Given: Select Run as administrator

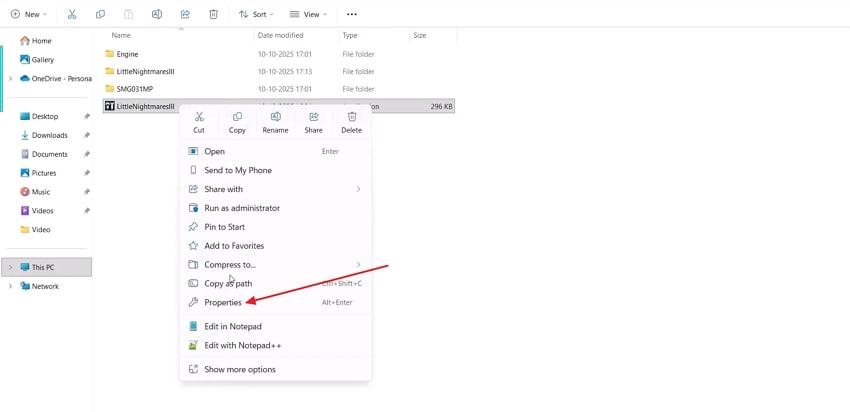Looking at the screenshot, I should 275,208.
